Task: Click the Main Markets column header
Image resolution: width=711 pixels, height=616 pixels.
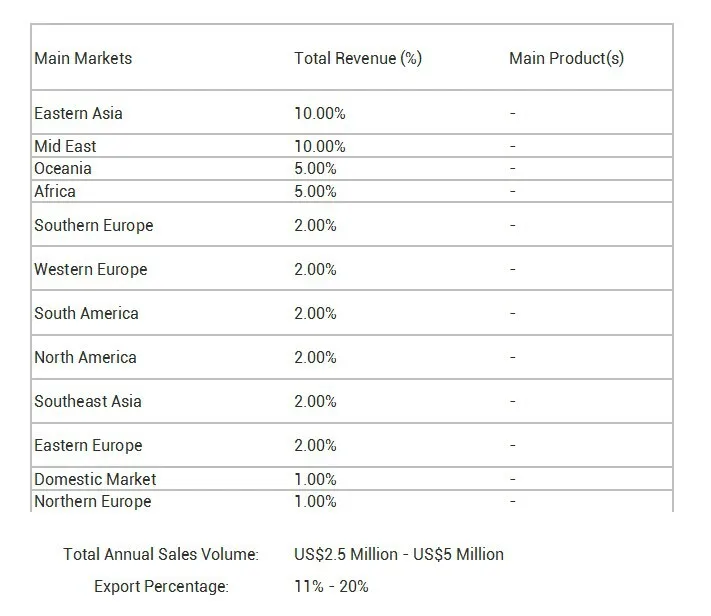Action: click(x=83, y=58)
